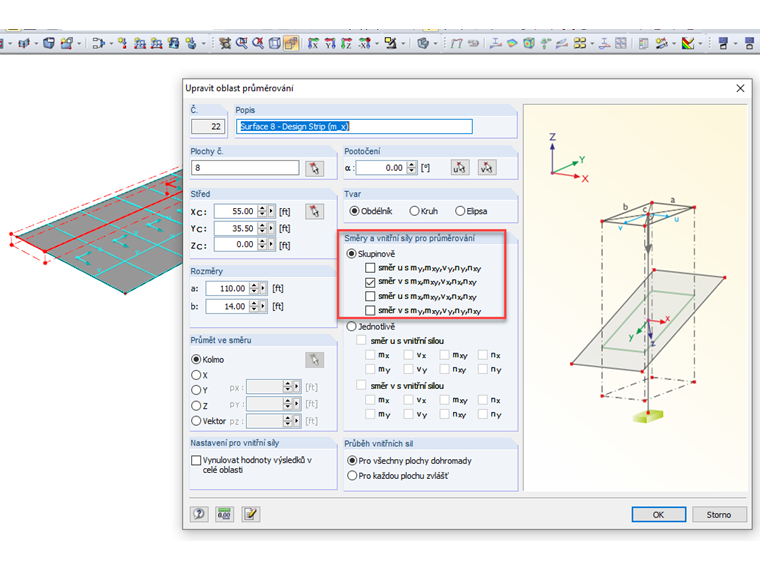Screen dimensions: 760x570
Task: Click the pick center point icon beside Xc
Action: (x=315, y=211)
